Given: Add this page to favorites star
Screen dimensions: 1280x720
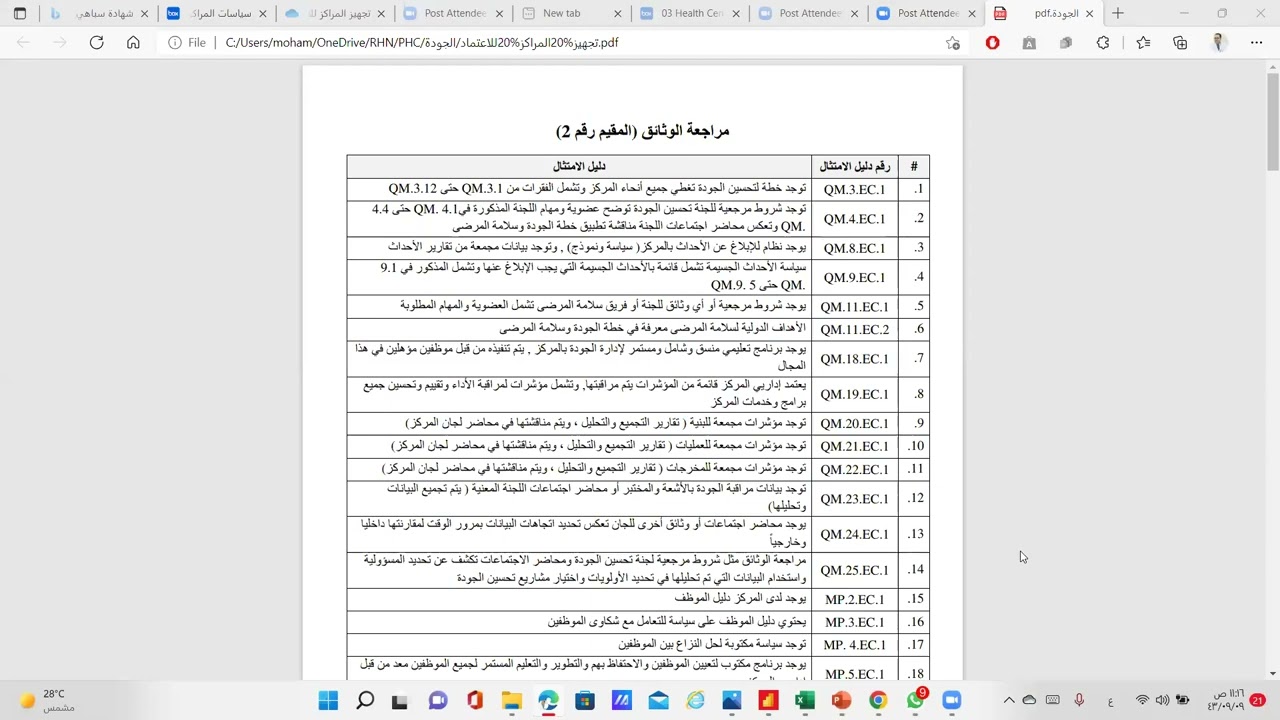Looking at the screenshot, I should pyautogui.click(x=953, y=43).
